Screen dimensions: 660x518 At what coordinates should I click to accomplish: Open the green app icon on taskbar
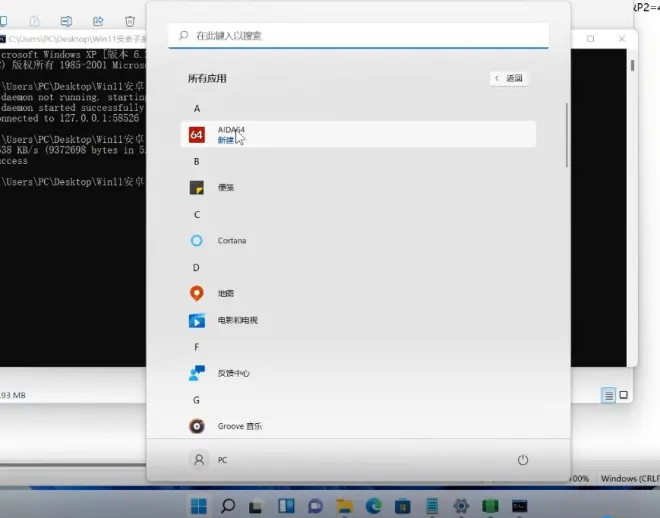[490, 506]
